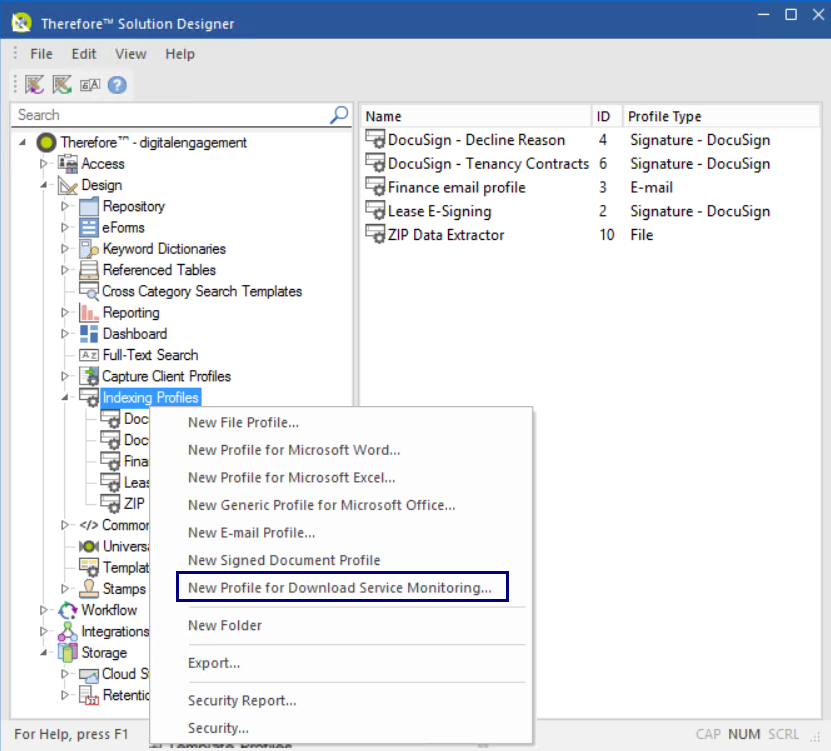The width and height of the screenshot is (831, 751).
Task: Select New Profile for Microsoft Word
Action: pyautogui.click(x=341, y=450)
